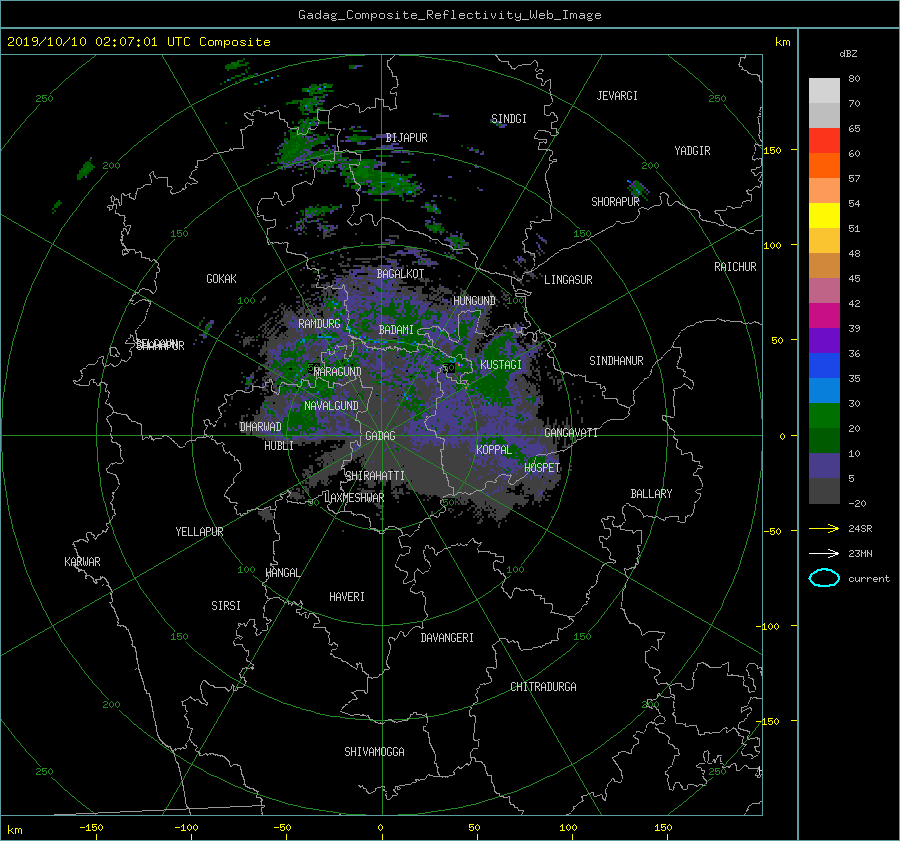Viewport: 900px width, 841px height.
Task: Click the HAVERI city label
Action: coord(347,597)
